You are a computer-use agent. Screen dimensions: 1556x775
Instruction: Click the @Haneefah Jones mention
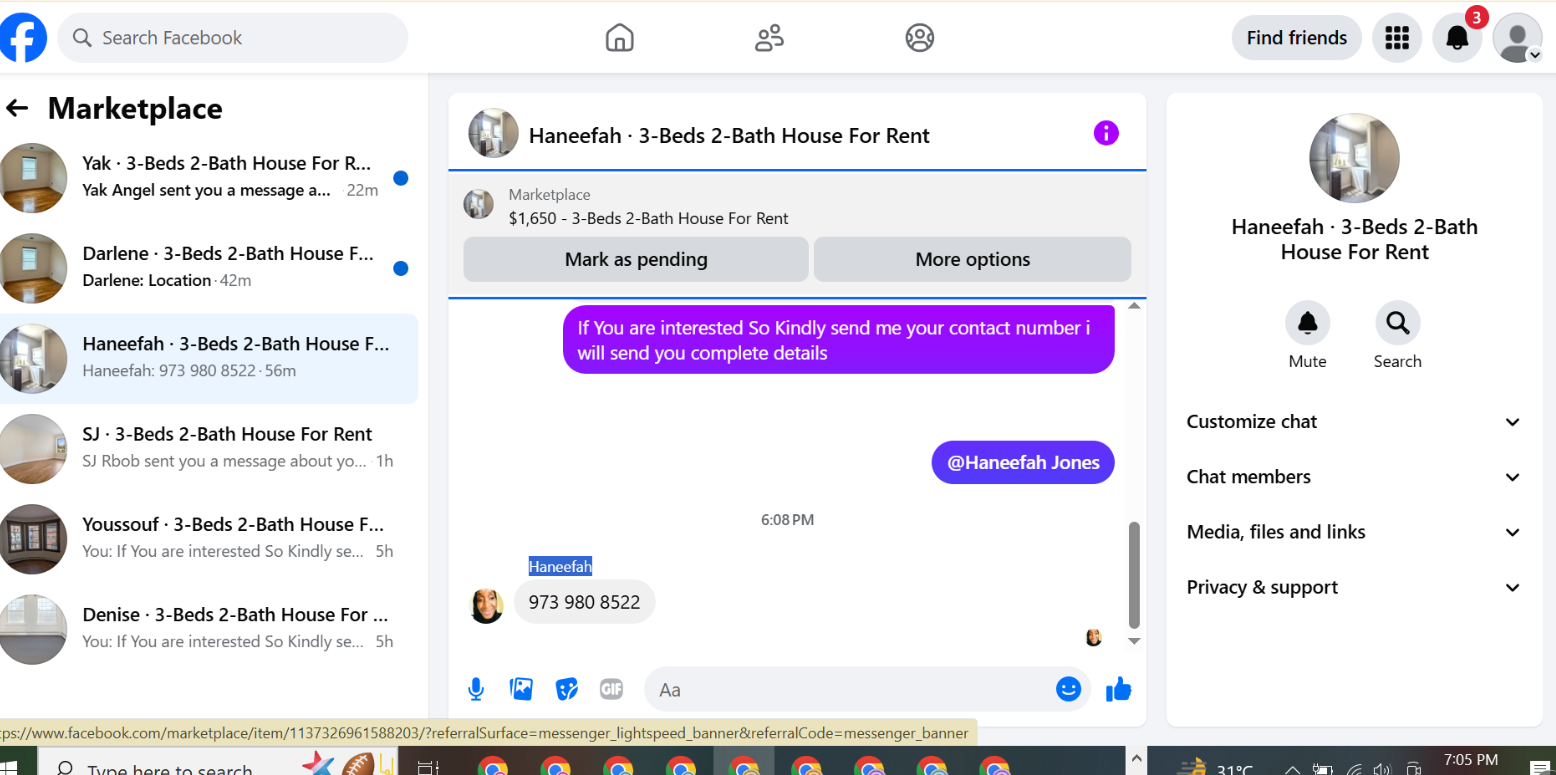click(x=1023, y=462)
